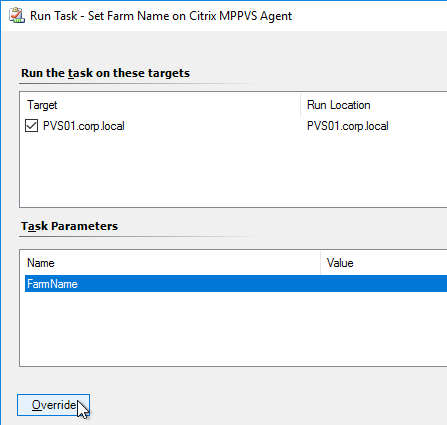Select the FarmName parameter row
This screenshot has height=425, width=447.
click(236, 284)
